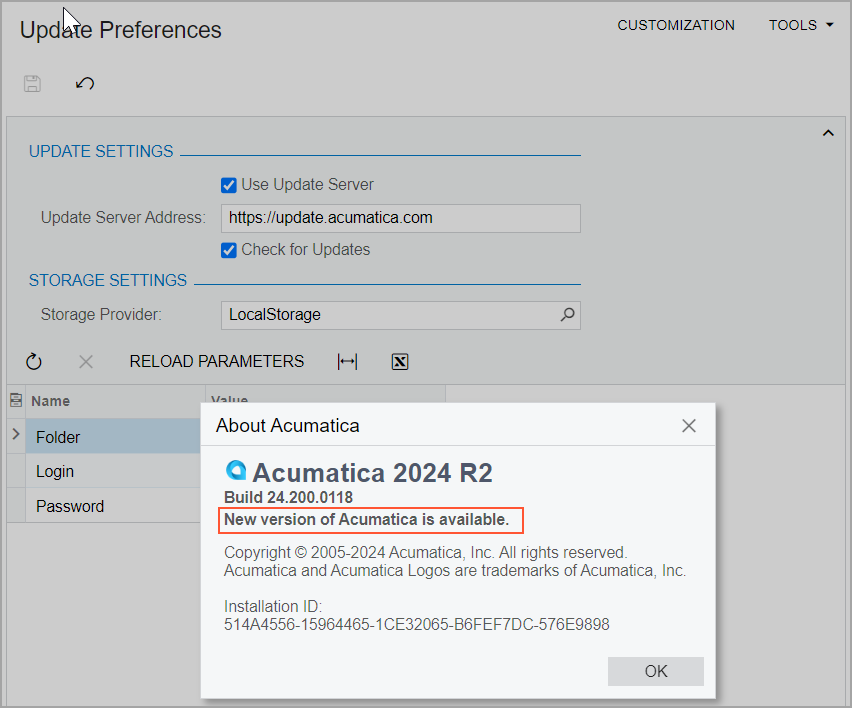
Task: Collapse the settings panel with the chevron
Action: click(828, 133)
